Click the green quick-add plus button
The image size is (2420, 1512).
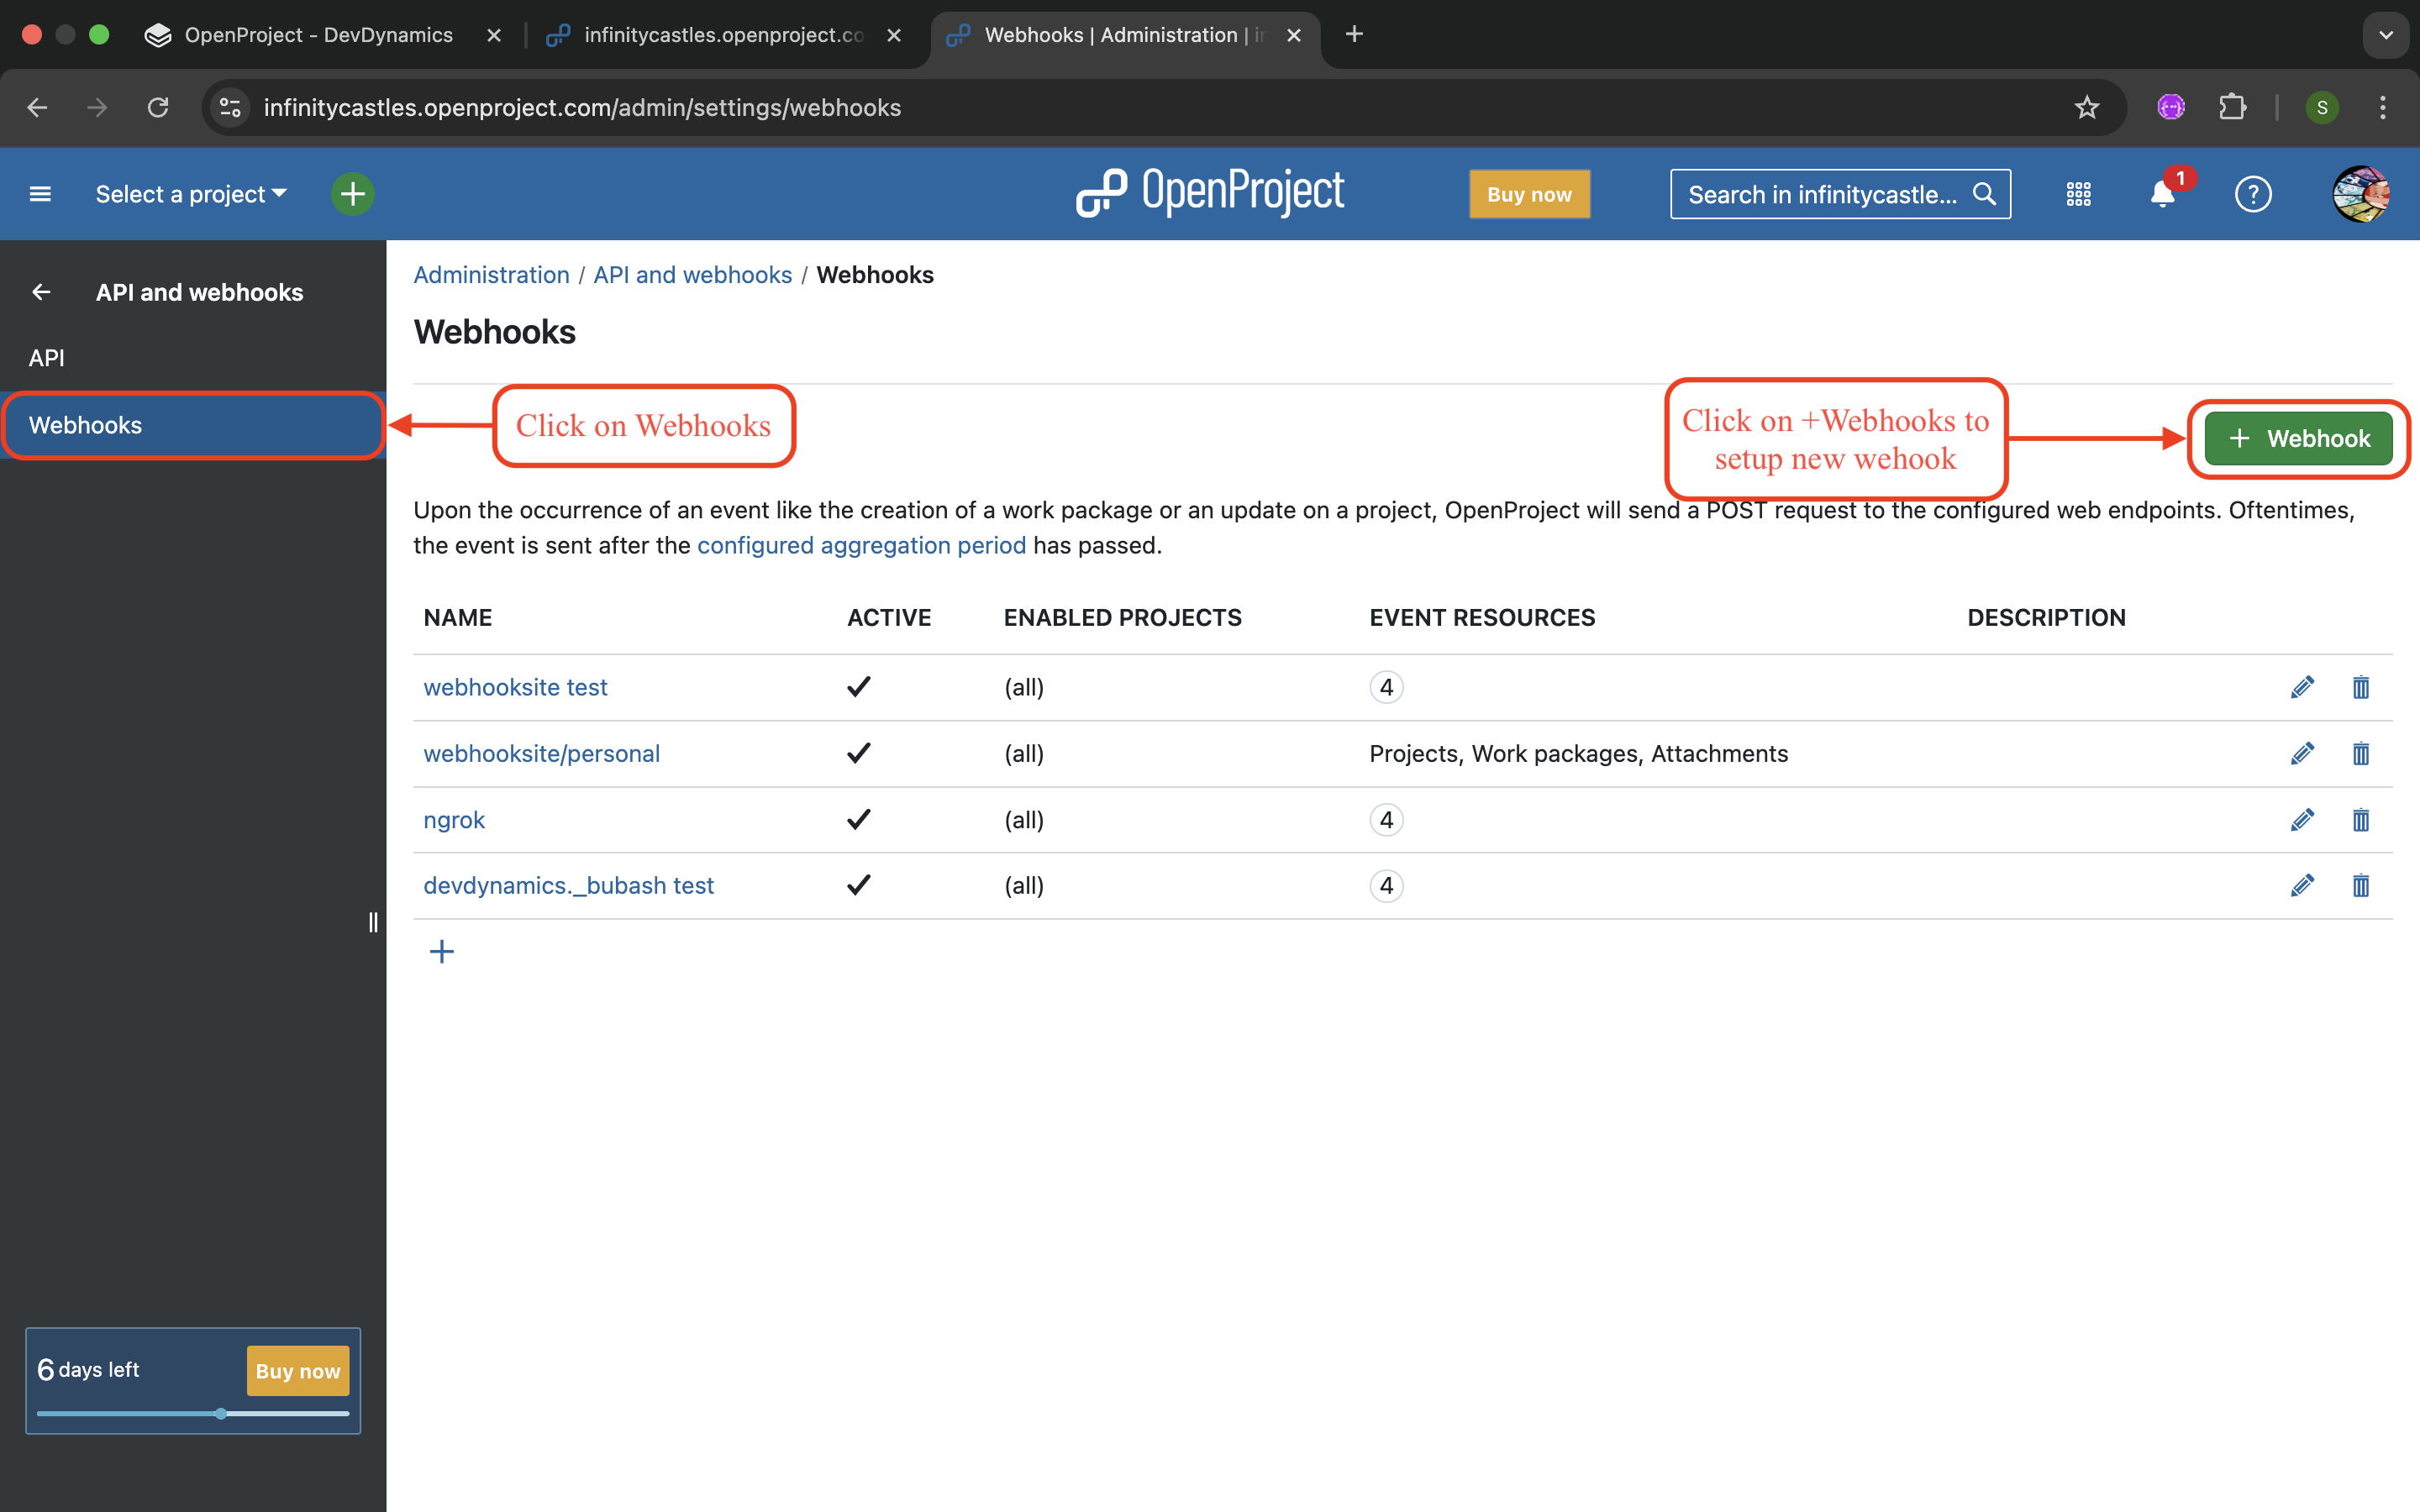[352, 194]
